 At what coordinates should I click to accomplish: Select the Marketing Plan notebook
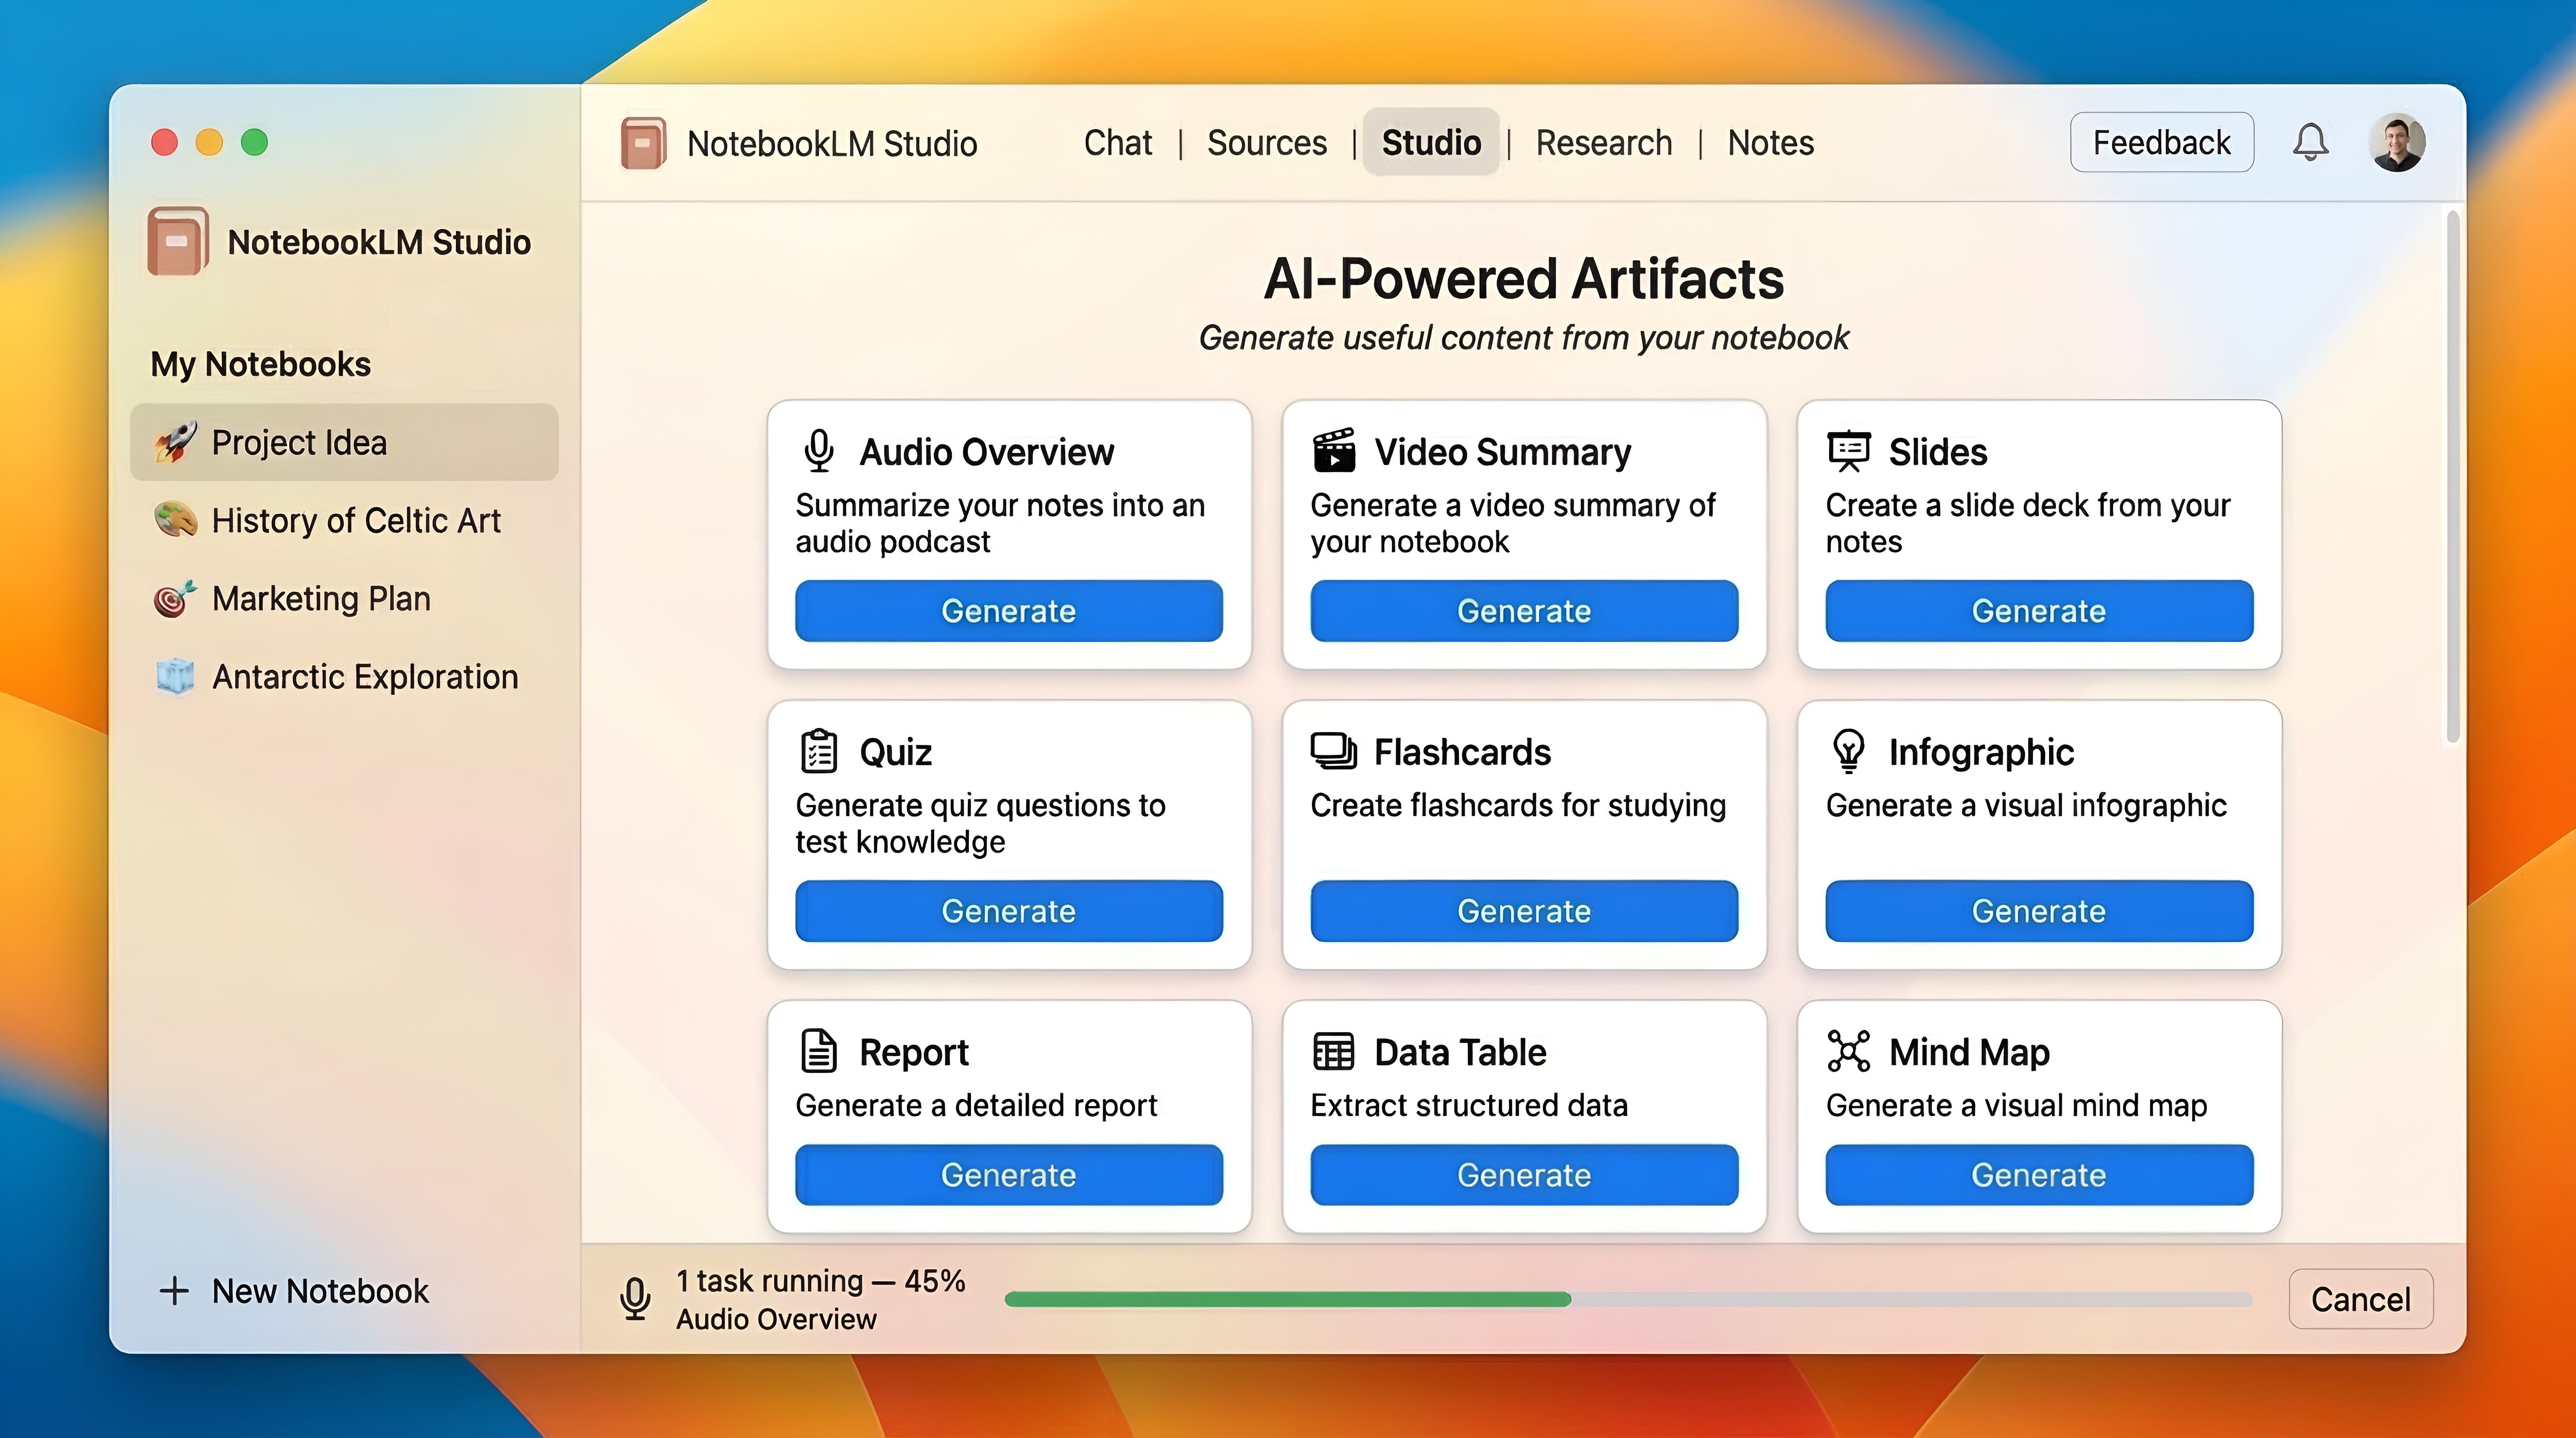(319, 598)
